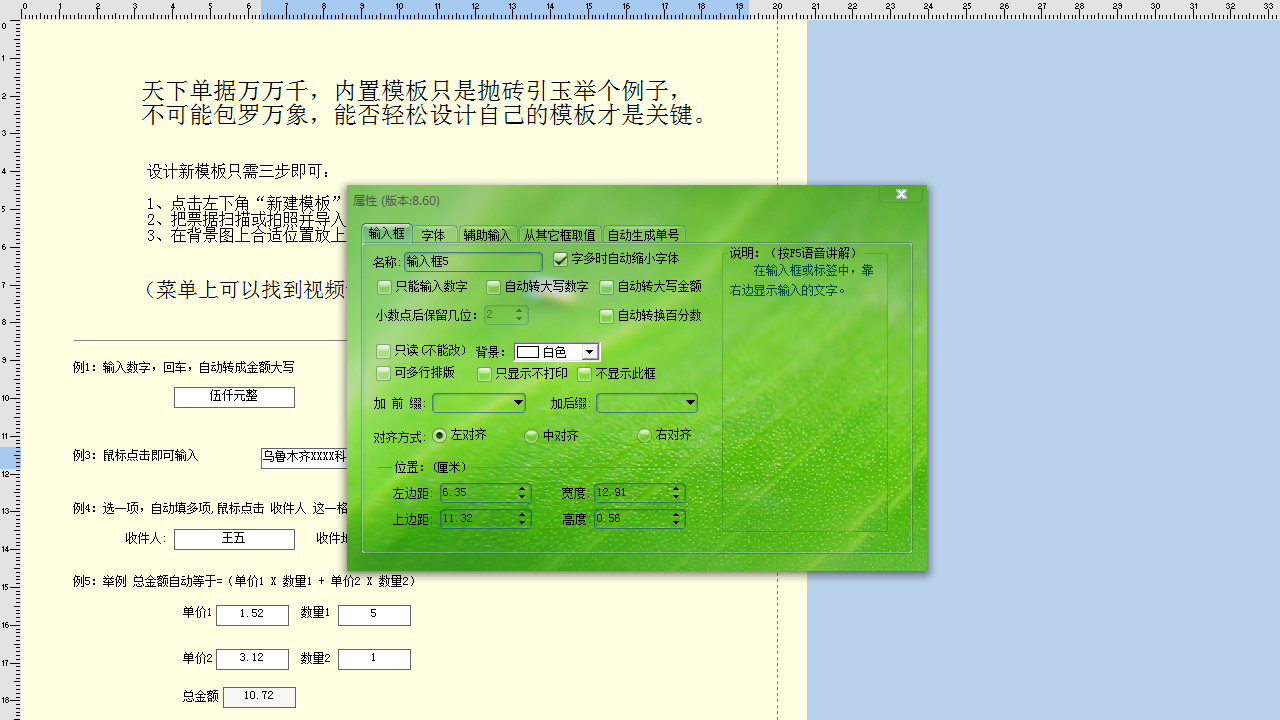Check the 只读(不能改) option
Screen dimensions: 1280x720
tap(384, 351)
